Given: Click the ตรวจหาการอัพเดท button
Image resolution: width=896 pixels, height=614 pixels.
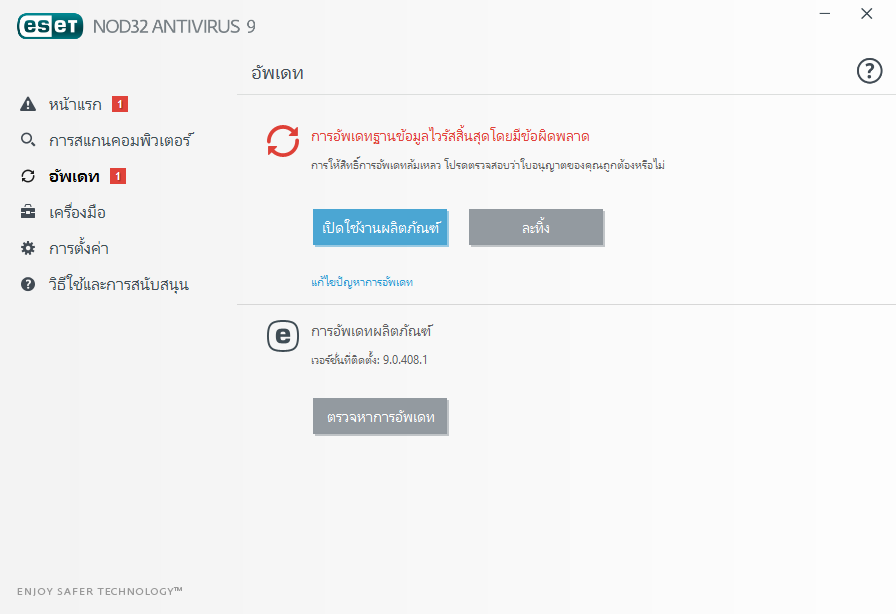Looking at the screenshot, I should [380, 417].
